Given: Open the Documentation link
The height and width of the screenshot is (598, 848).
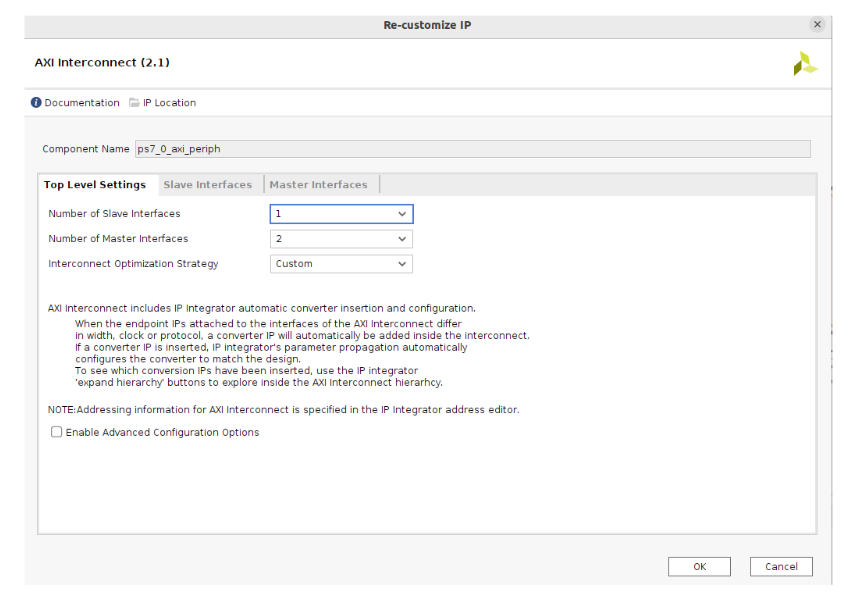Looking at the screenshot, I should point(82,103).
